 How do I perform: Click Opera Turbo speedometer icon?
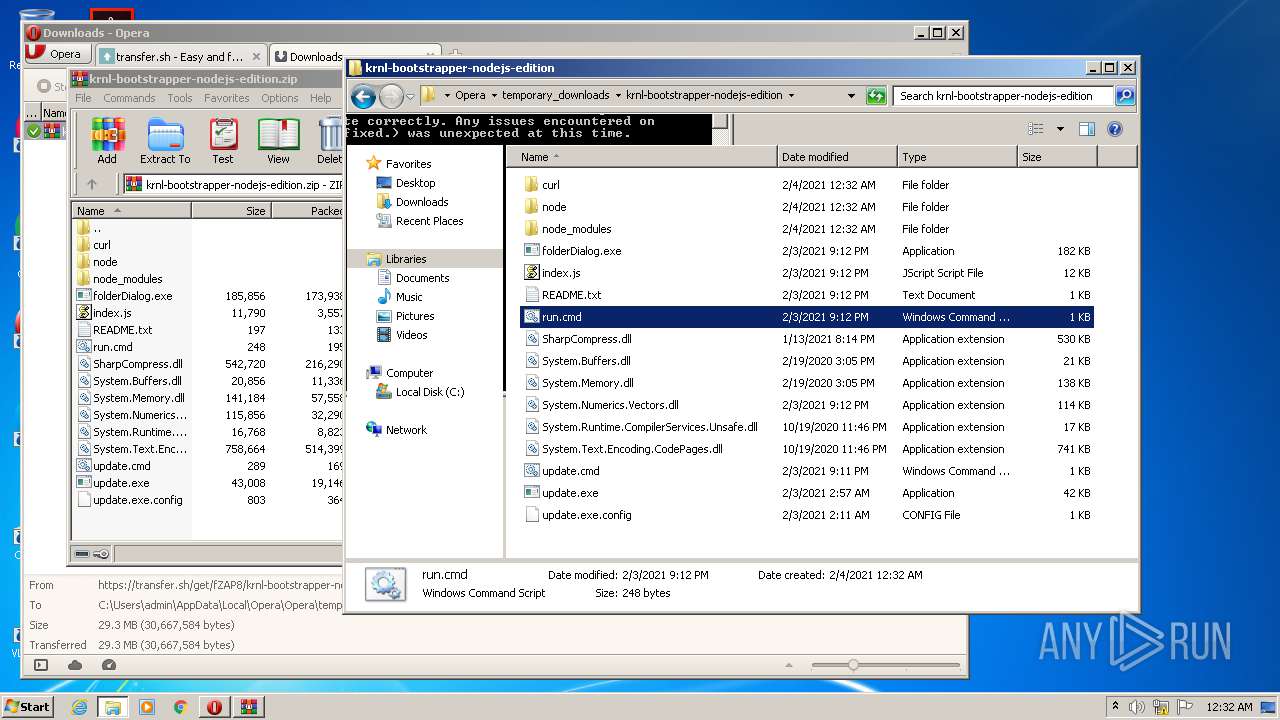tap(108, 665)
